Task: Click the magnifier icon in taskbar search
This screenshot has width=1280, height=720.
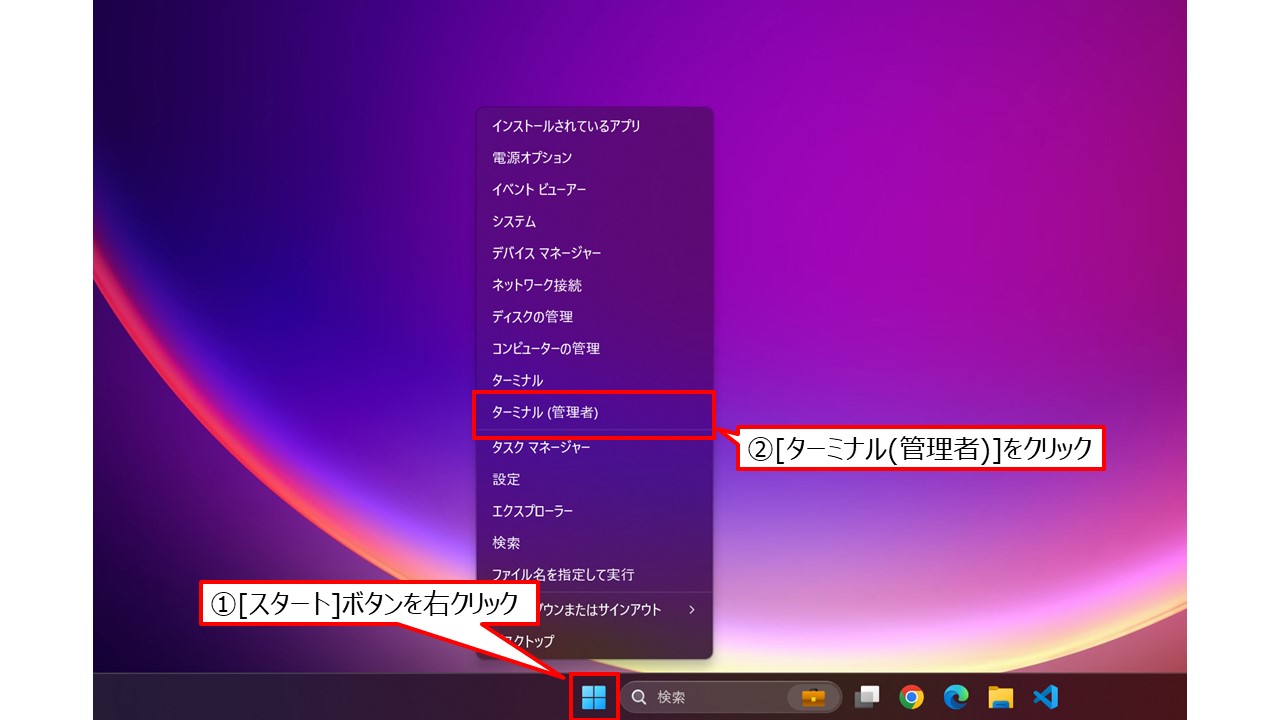Action: coord(640,697)
